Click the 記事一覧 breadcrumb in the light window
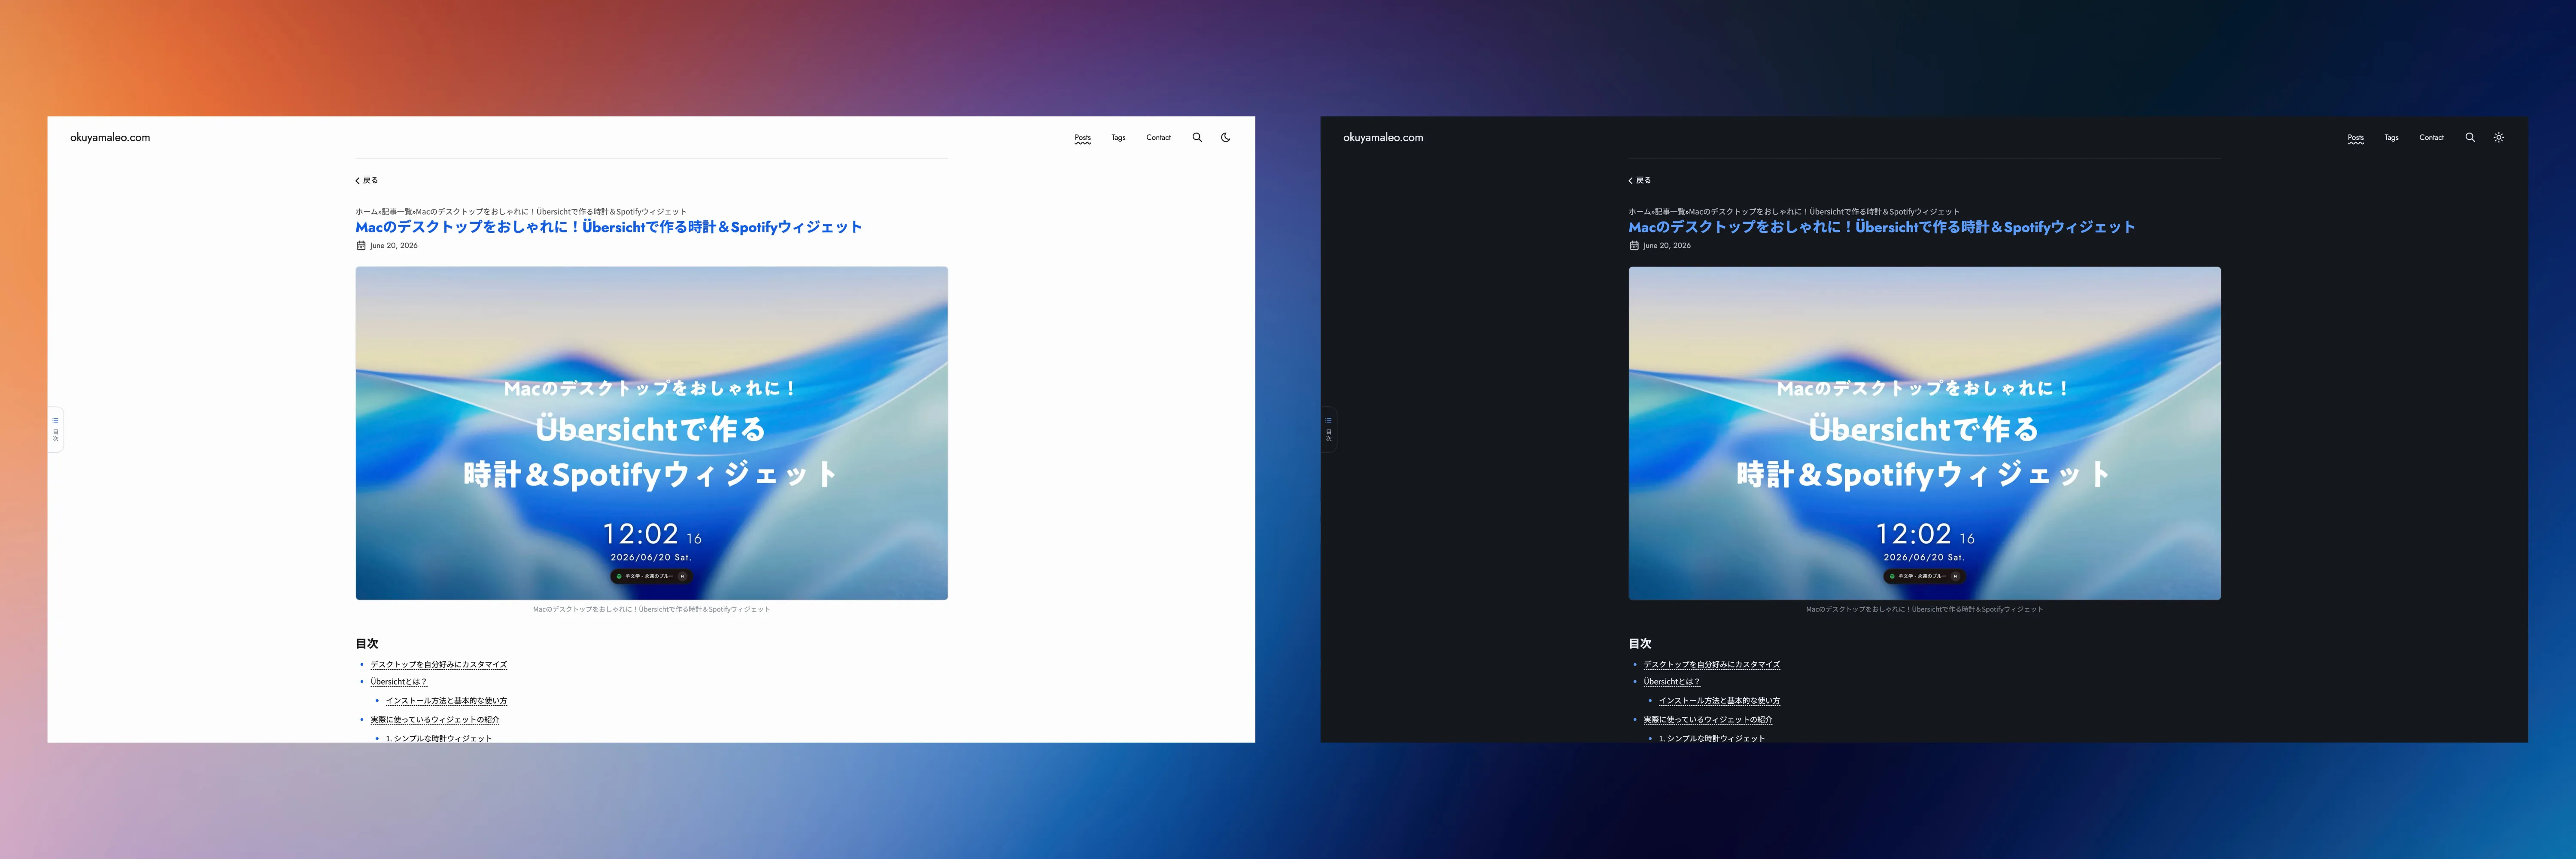Image resolution: width=2576 pixels, height=859 pixels. coord(398,212)
